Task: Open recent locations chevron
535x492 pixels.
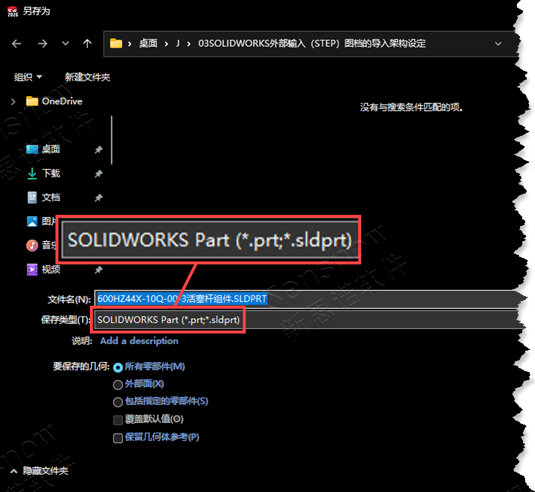Action: click(66, 44)
